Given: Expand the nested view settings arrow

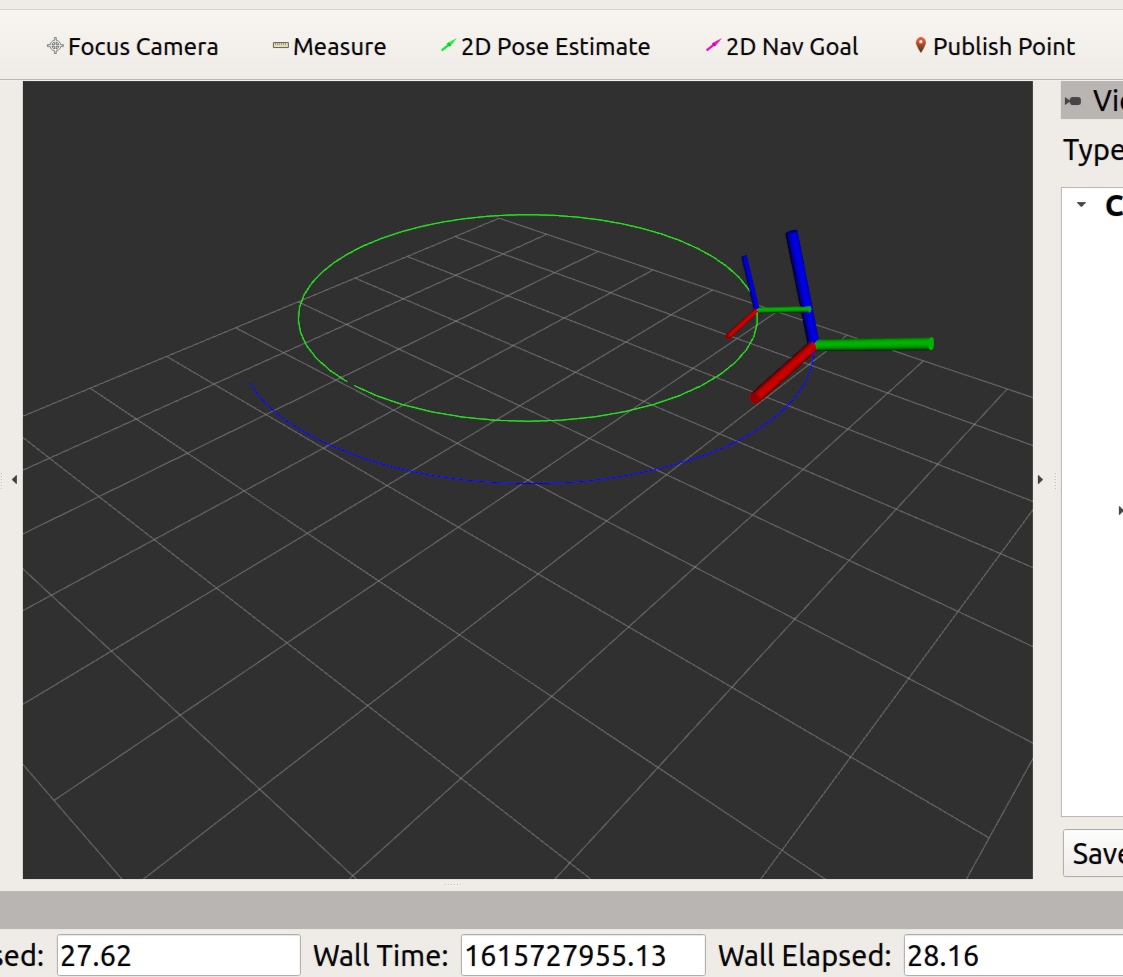Looking at the screenshot, I should [1118, 510].
